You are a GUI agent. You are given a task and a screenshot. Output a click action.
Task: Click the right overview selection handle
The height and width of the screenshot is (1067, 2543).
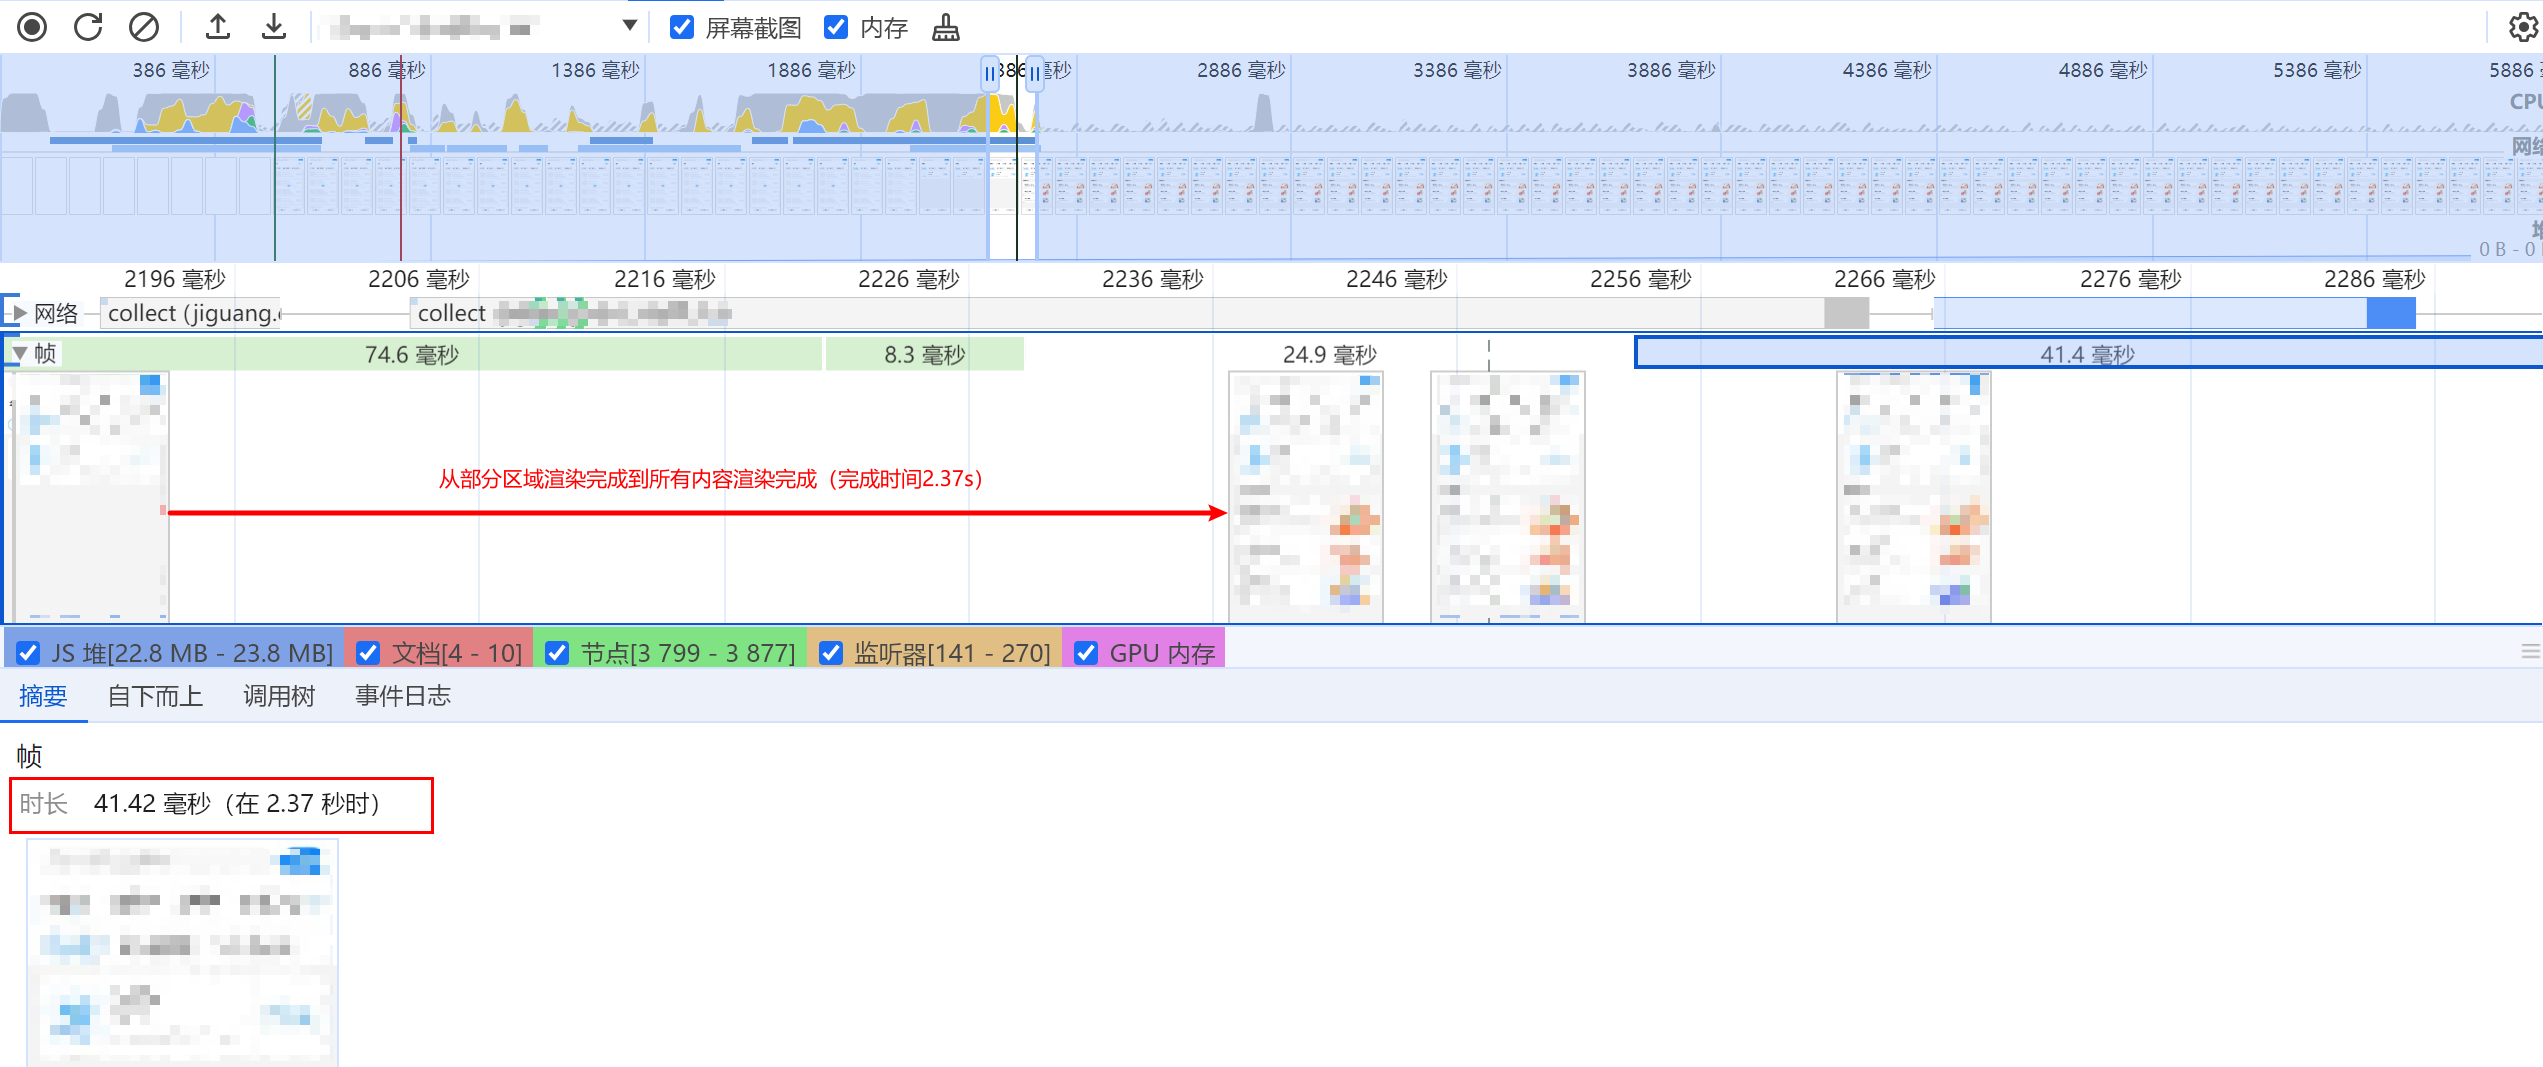[x=1034, y=74]
